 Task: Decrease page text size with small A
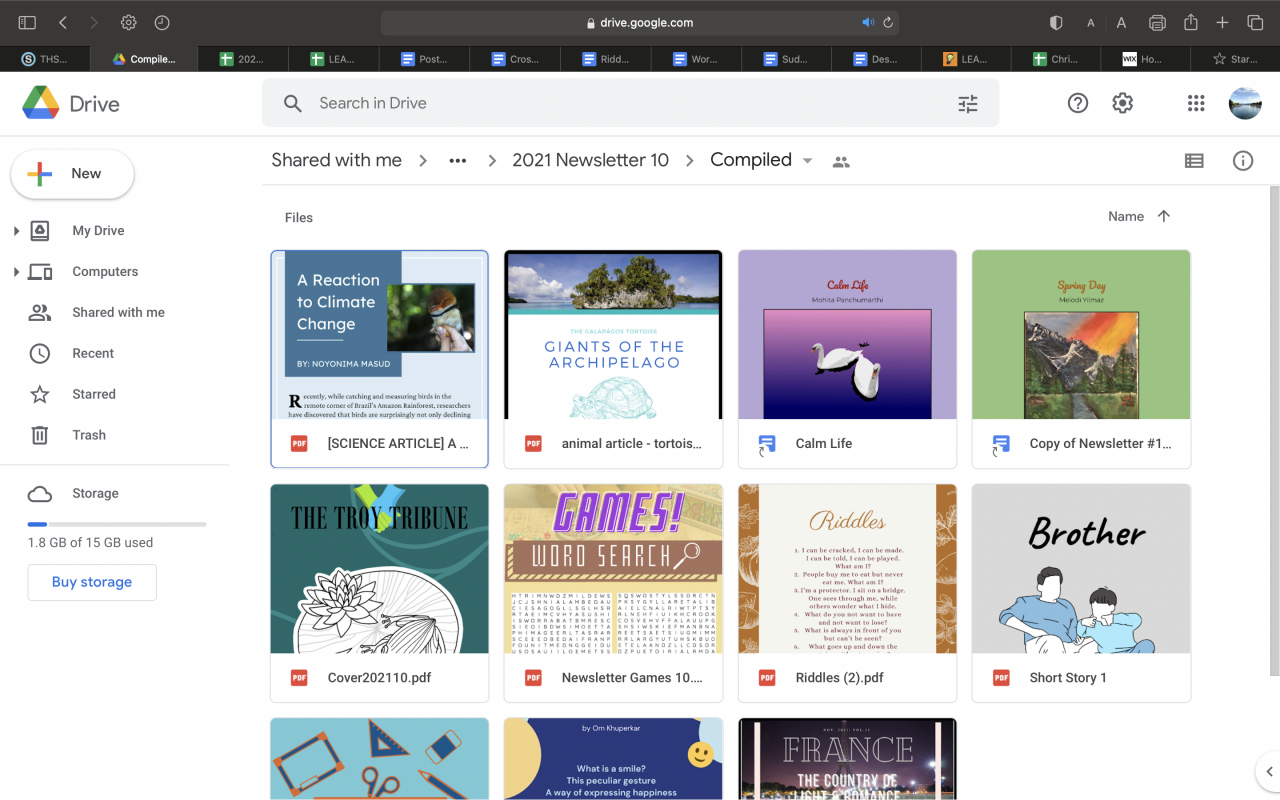(1091, 23)
